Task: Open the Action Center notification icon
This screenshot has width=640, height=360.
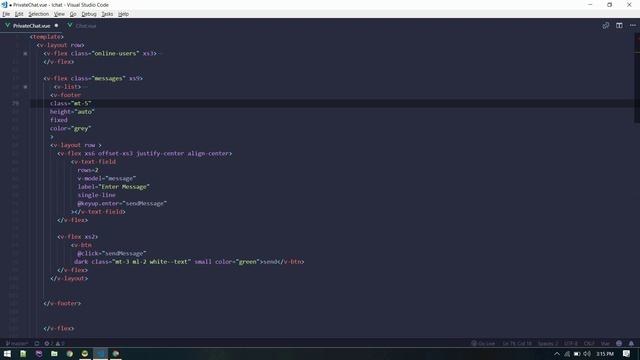Action: click(627, 353)
